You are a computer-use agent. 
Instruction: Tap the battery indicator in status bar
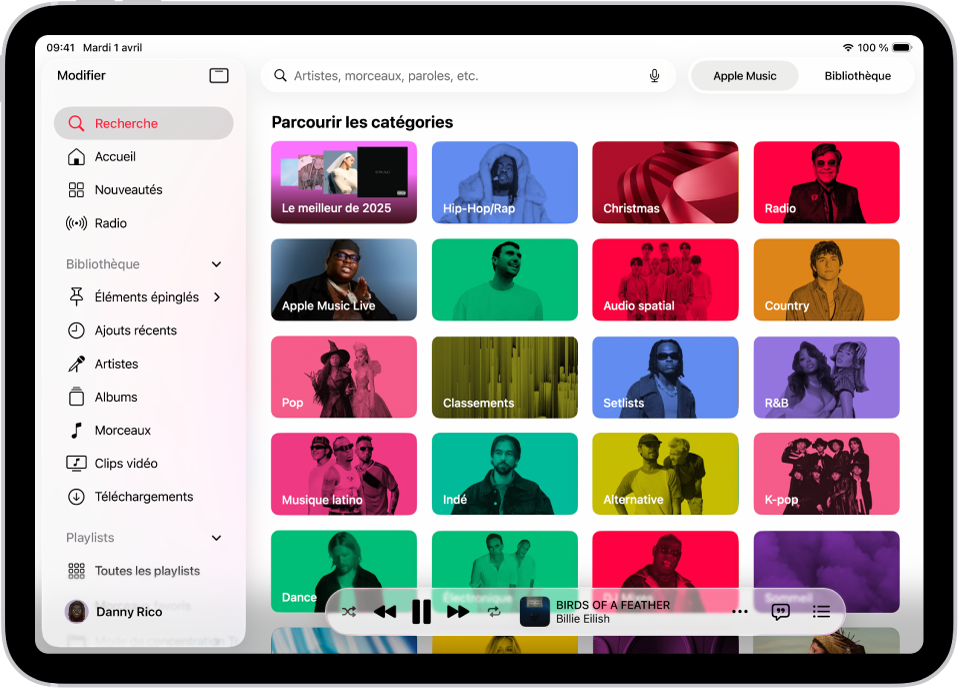coord(902,47)
